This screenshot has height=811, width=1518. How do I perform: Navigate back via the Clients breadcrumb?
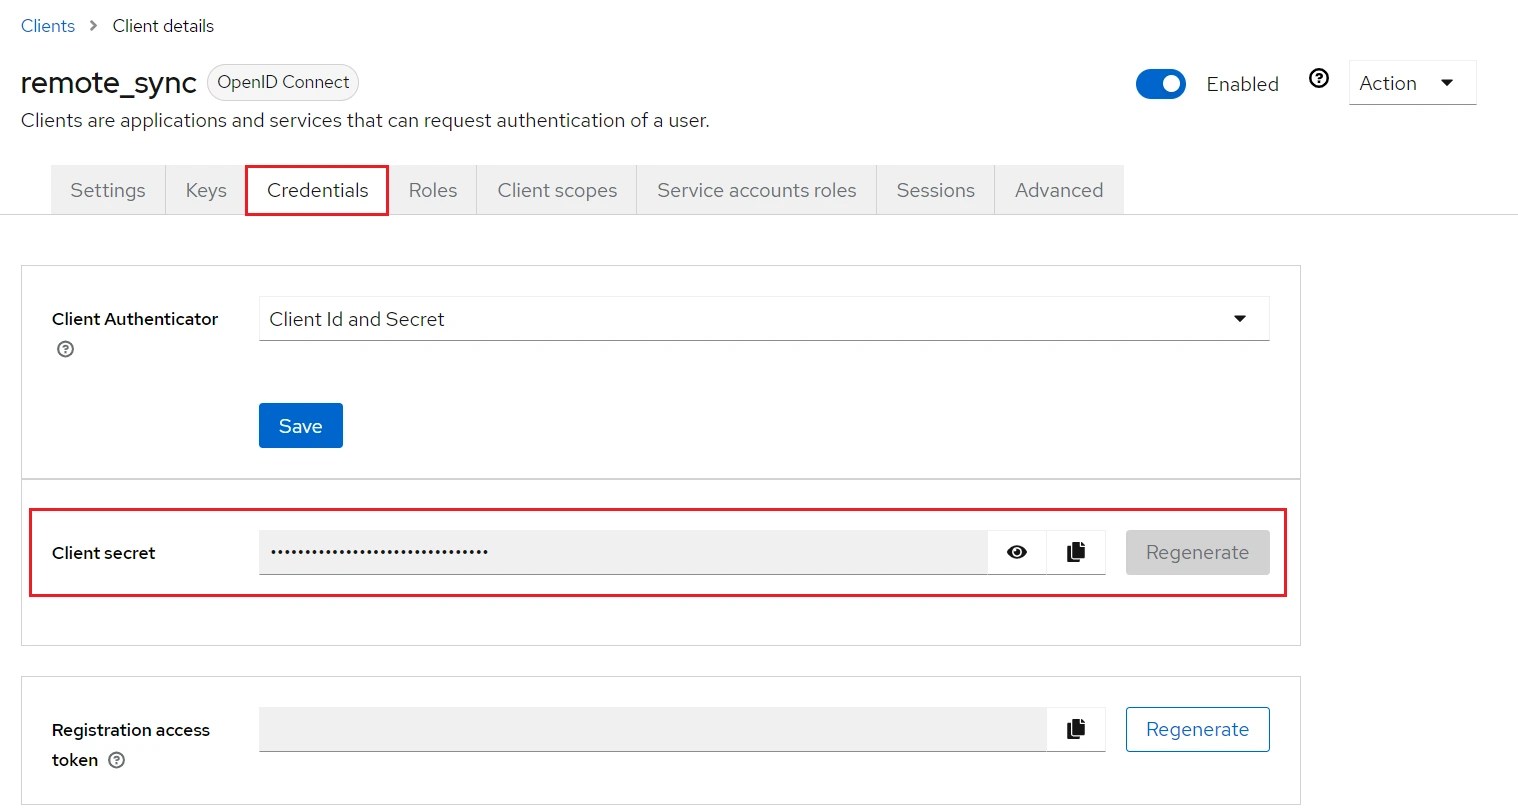pos(47,25)
